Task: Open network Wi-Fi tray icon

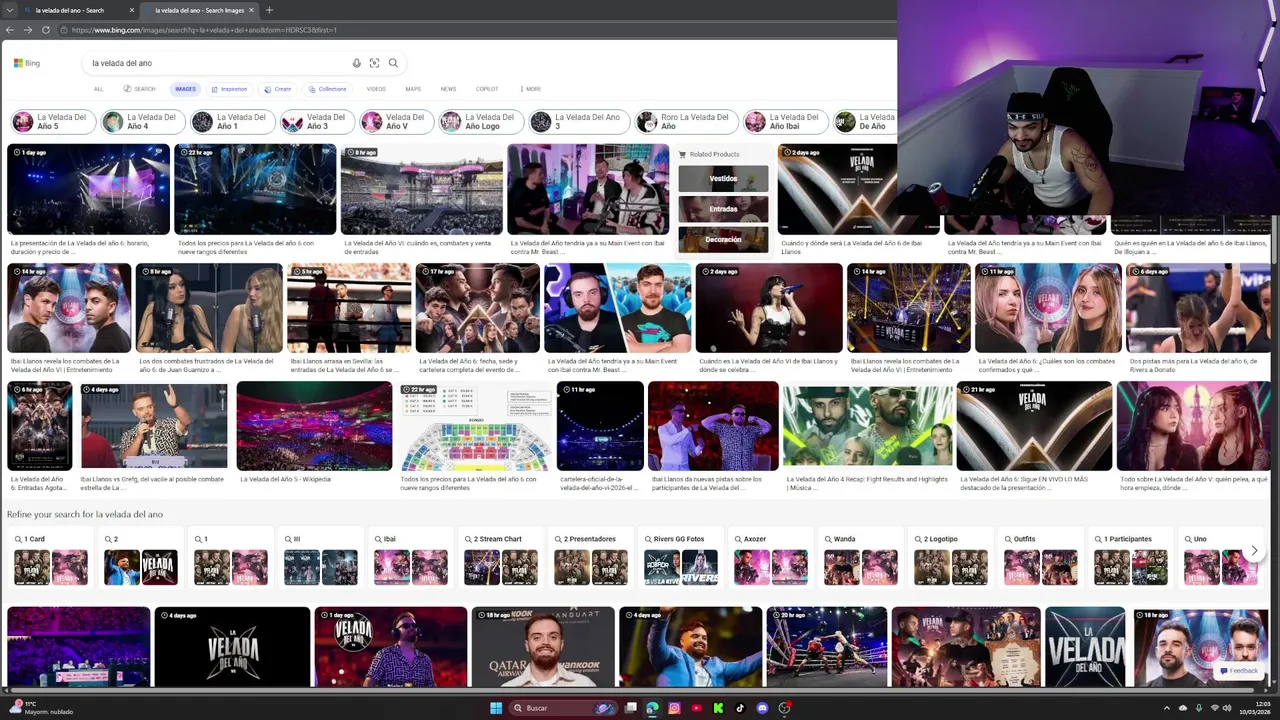Action: click(x=1215, y=708)
